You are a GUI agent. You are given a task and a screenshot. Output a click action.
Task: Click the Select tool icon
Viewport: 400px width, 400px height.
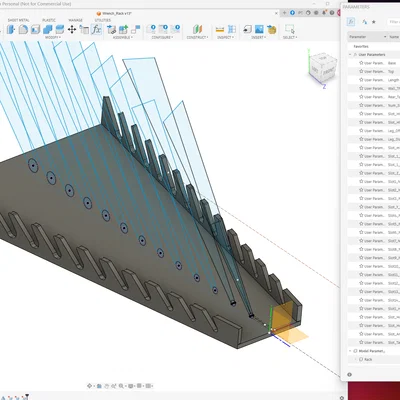pyautogui.click(x=289, y=29)
